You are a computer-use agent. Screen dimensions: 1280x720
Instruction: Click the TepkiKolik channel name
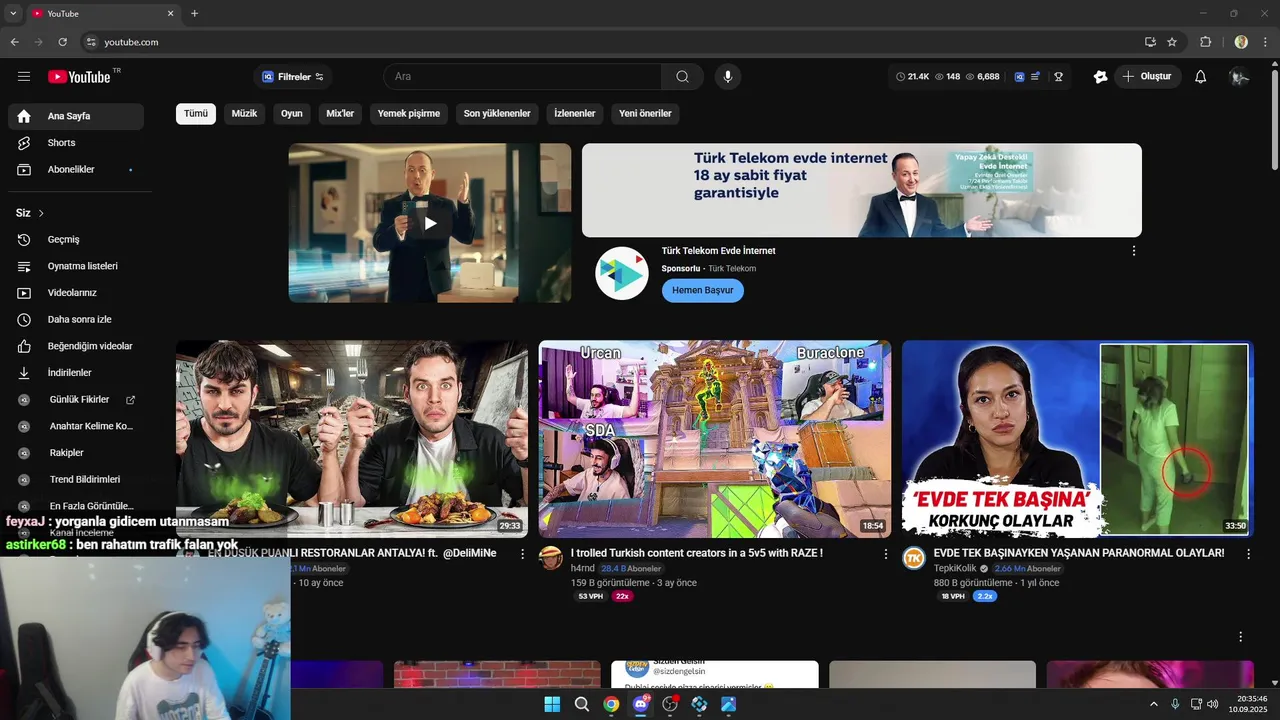(x=955, y=568)
